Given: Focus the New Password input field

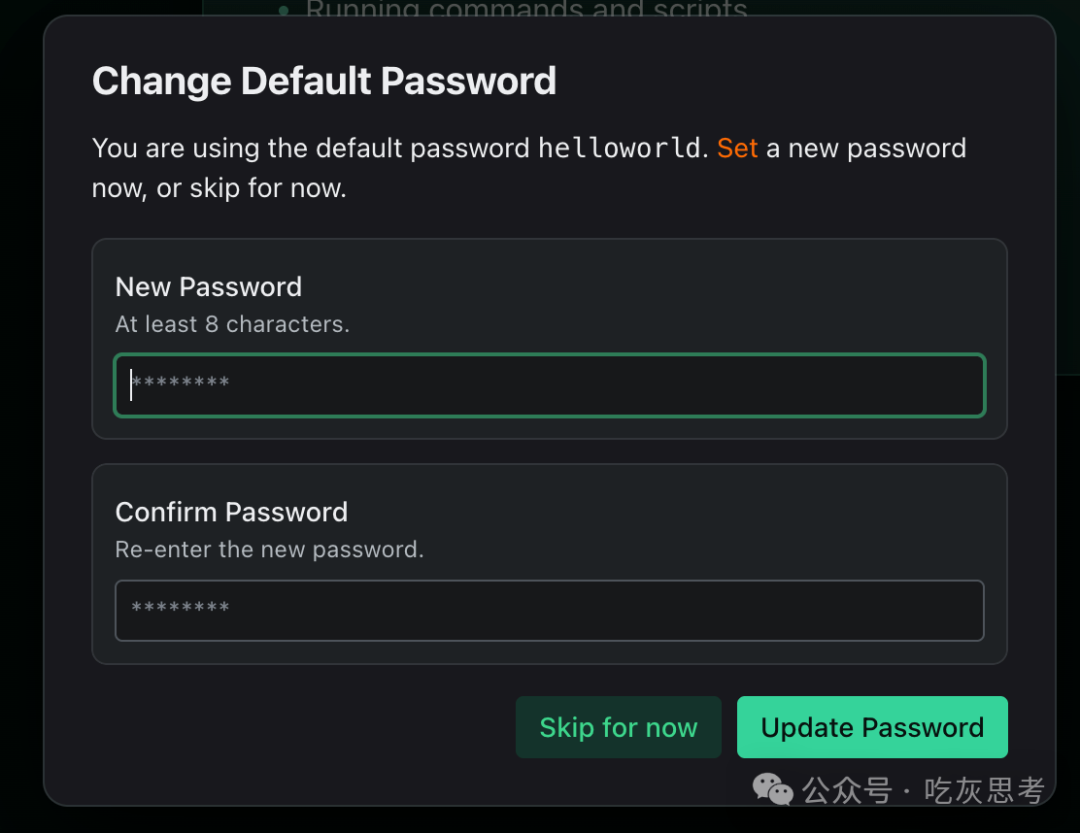Looking at the screenshot, I should [550, 385].
